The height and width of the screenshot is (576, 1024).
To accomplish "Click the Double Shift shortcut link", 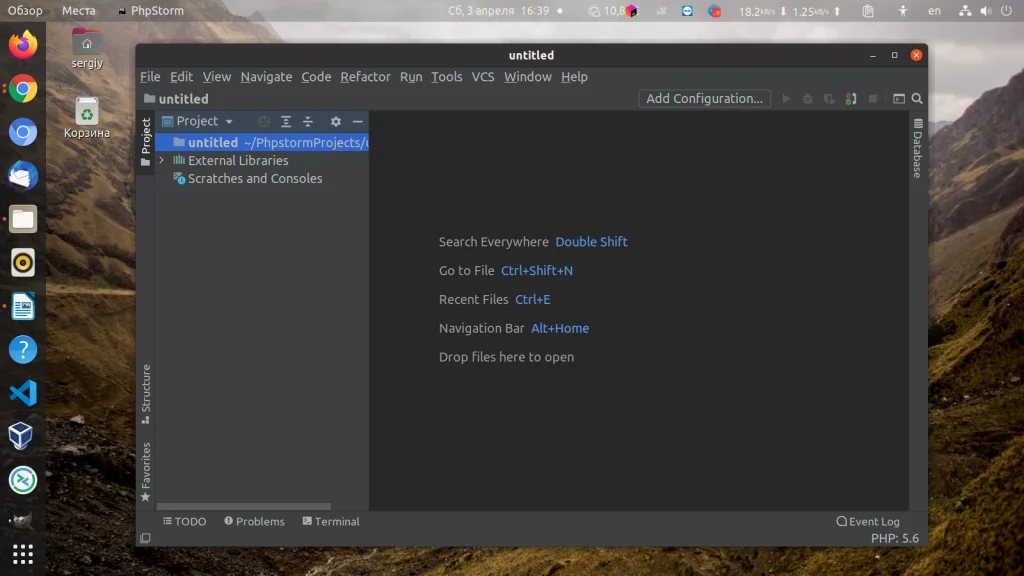I will tap(591, 241).
